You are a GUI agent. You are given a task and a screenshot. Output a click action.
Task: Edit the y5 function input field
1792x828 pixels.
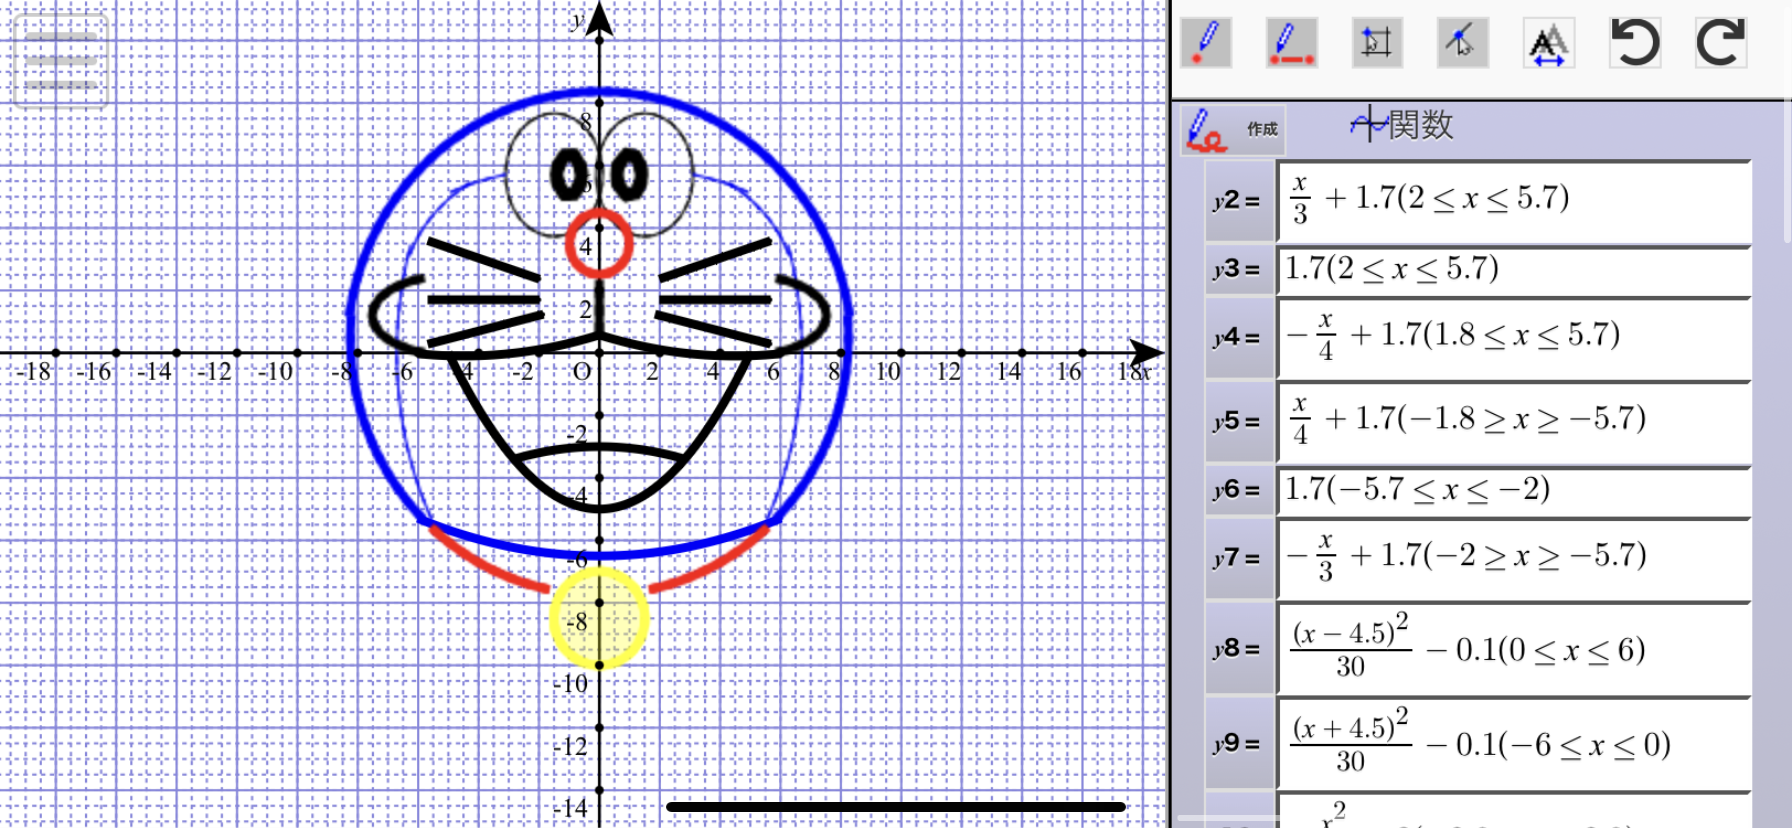tap(1514, 422)
